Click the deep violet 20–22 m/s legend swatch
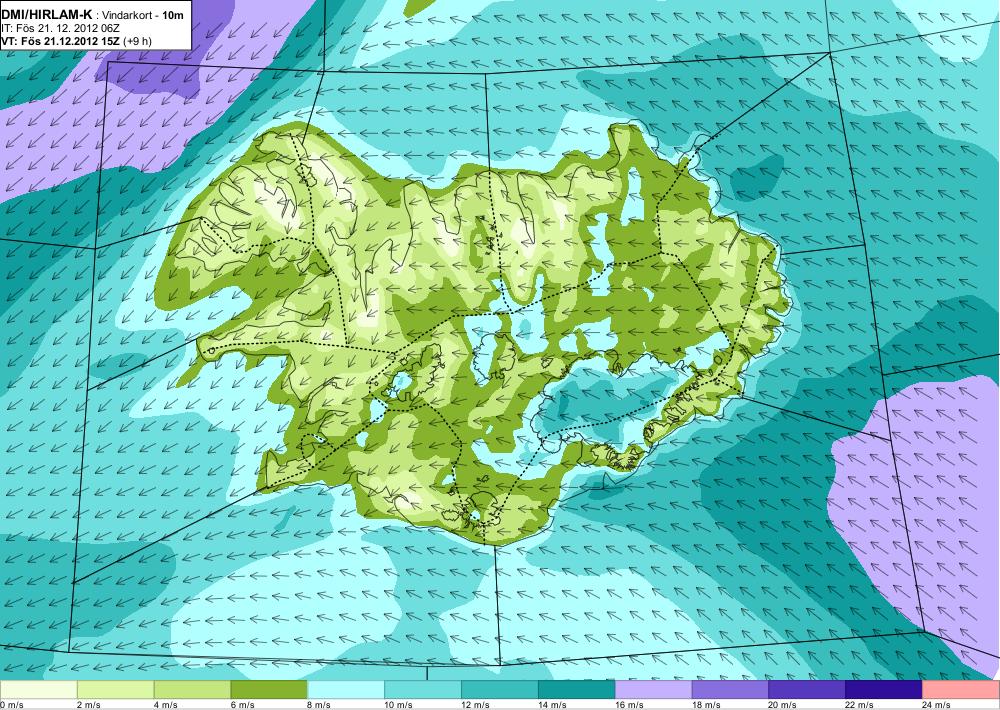Viewport: 1000px width, 710px height. (807, 690)
